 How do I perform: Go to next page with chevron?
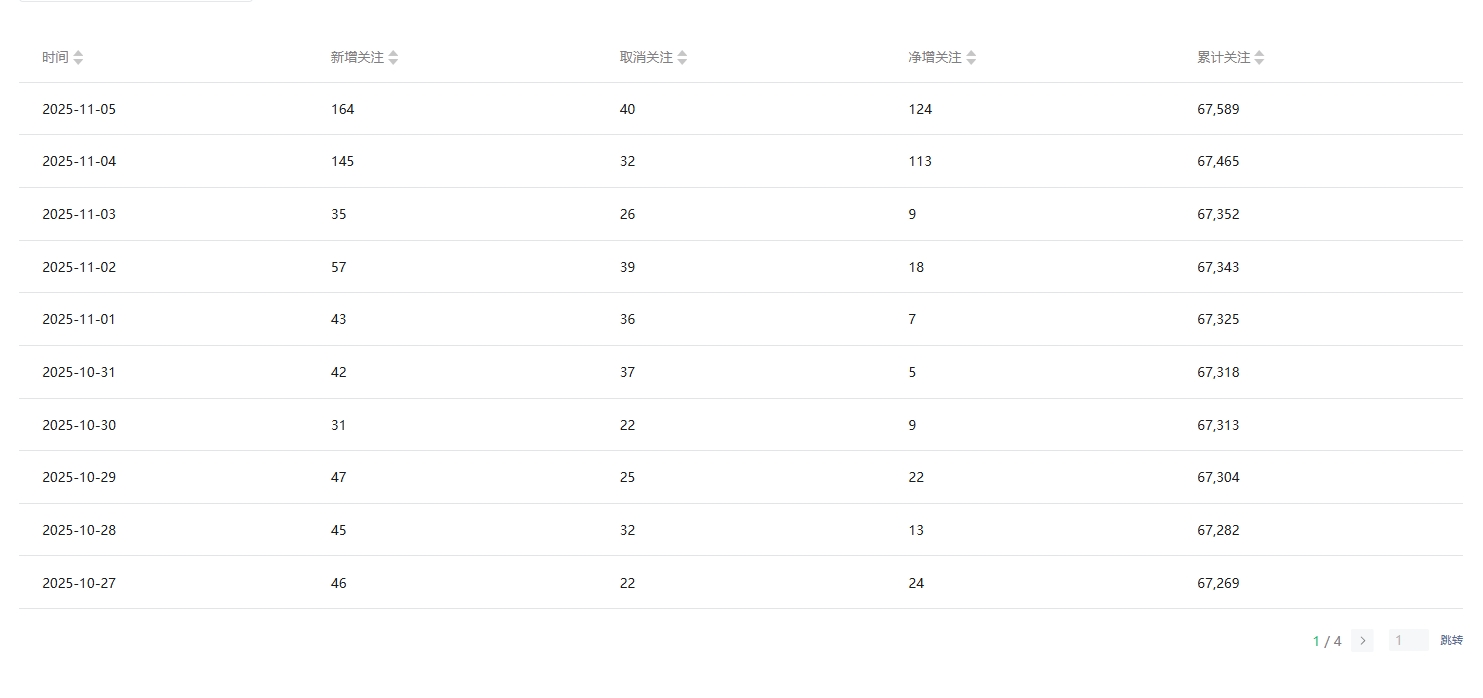1362,641
